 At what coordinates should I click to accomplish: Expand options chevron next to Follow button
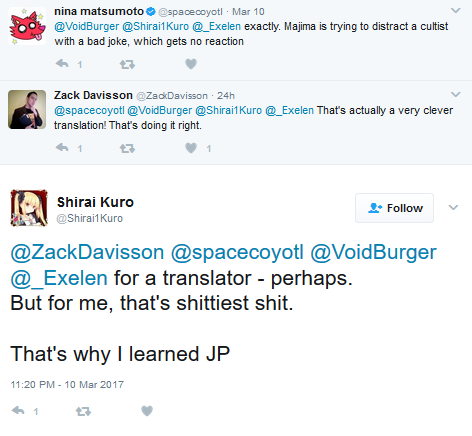coord(453,208)
